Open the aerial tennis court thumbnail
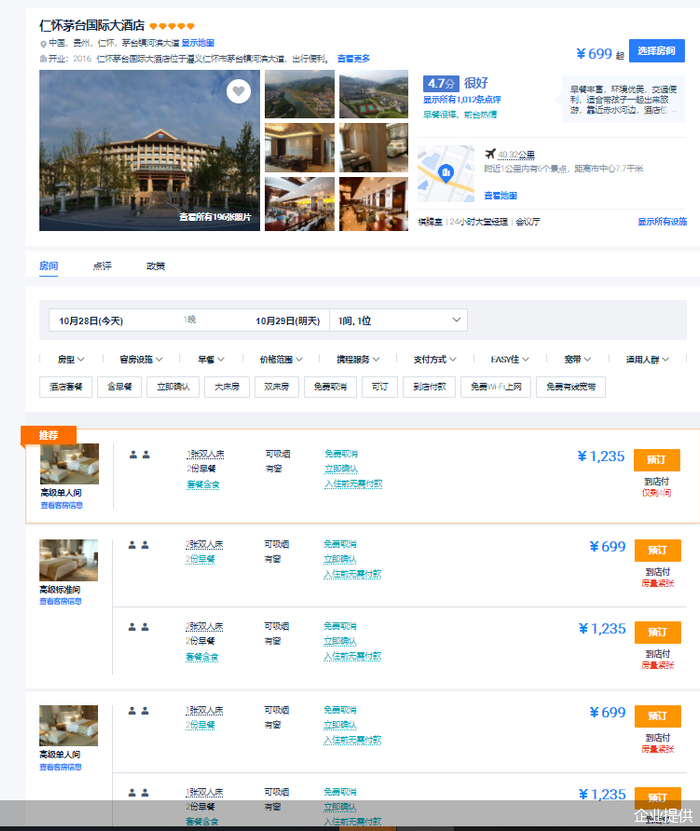The width and height of the screenshot is (700, 831). (x=374, y=94)
